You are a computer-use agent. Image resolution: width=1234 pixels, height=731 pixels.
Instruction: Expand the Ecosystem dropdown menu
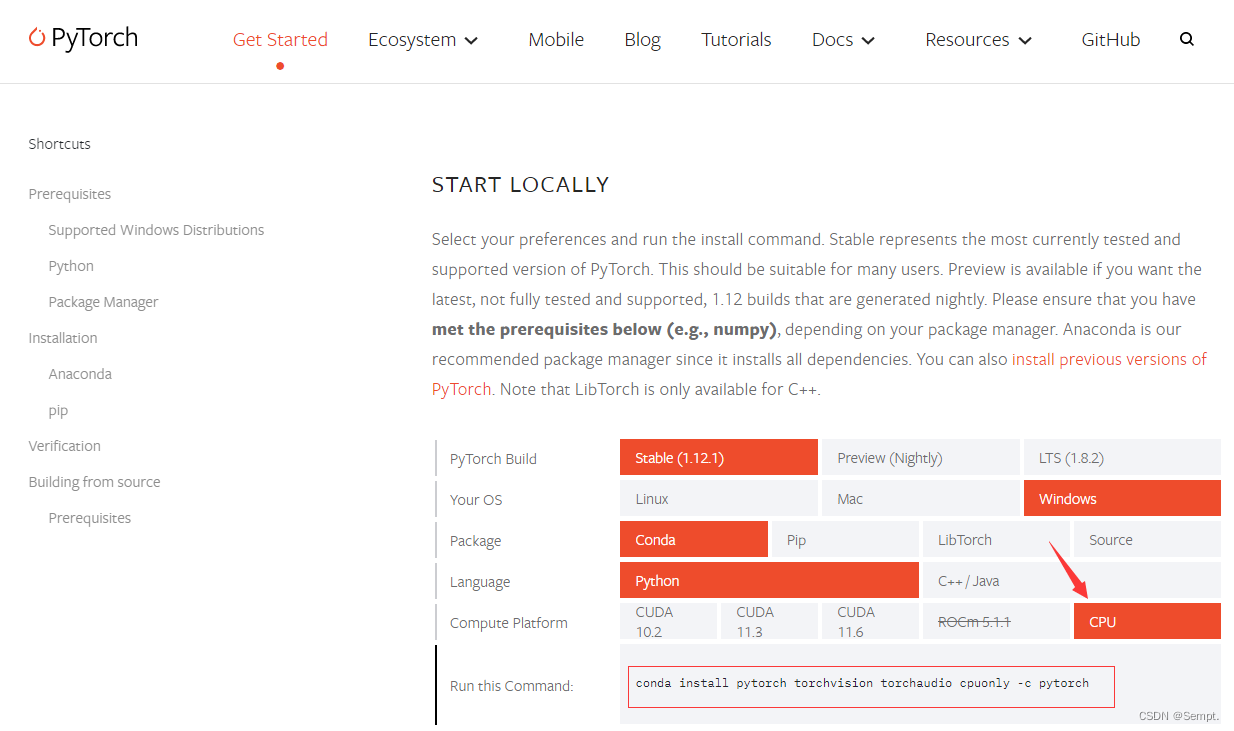tap(423, 40)
